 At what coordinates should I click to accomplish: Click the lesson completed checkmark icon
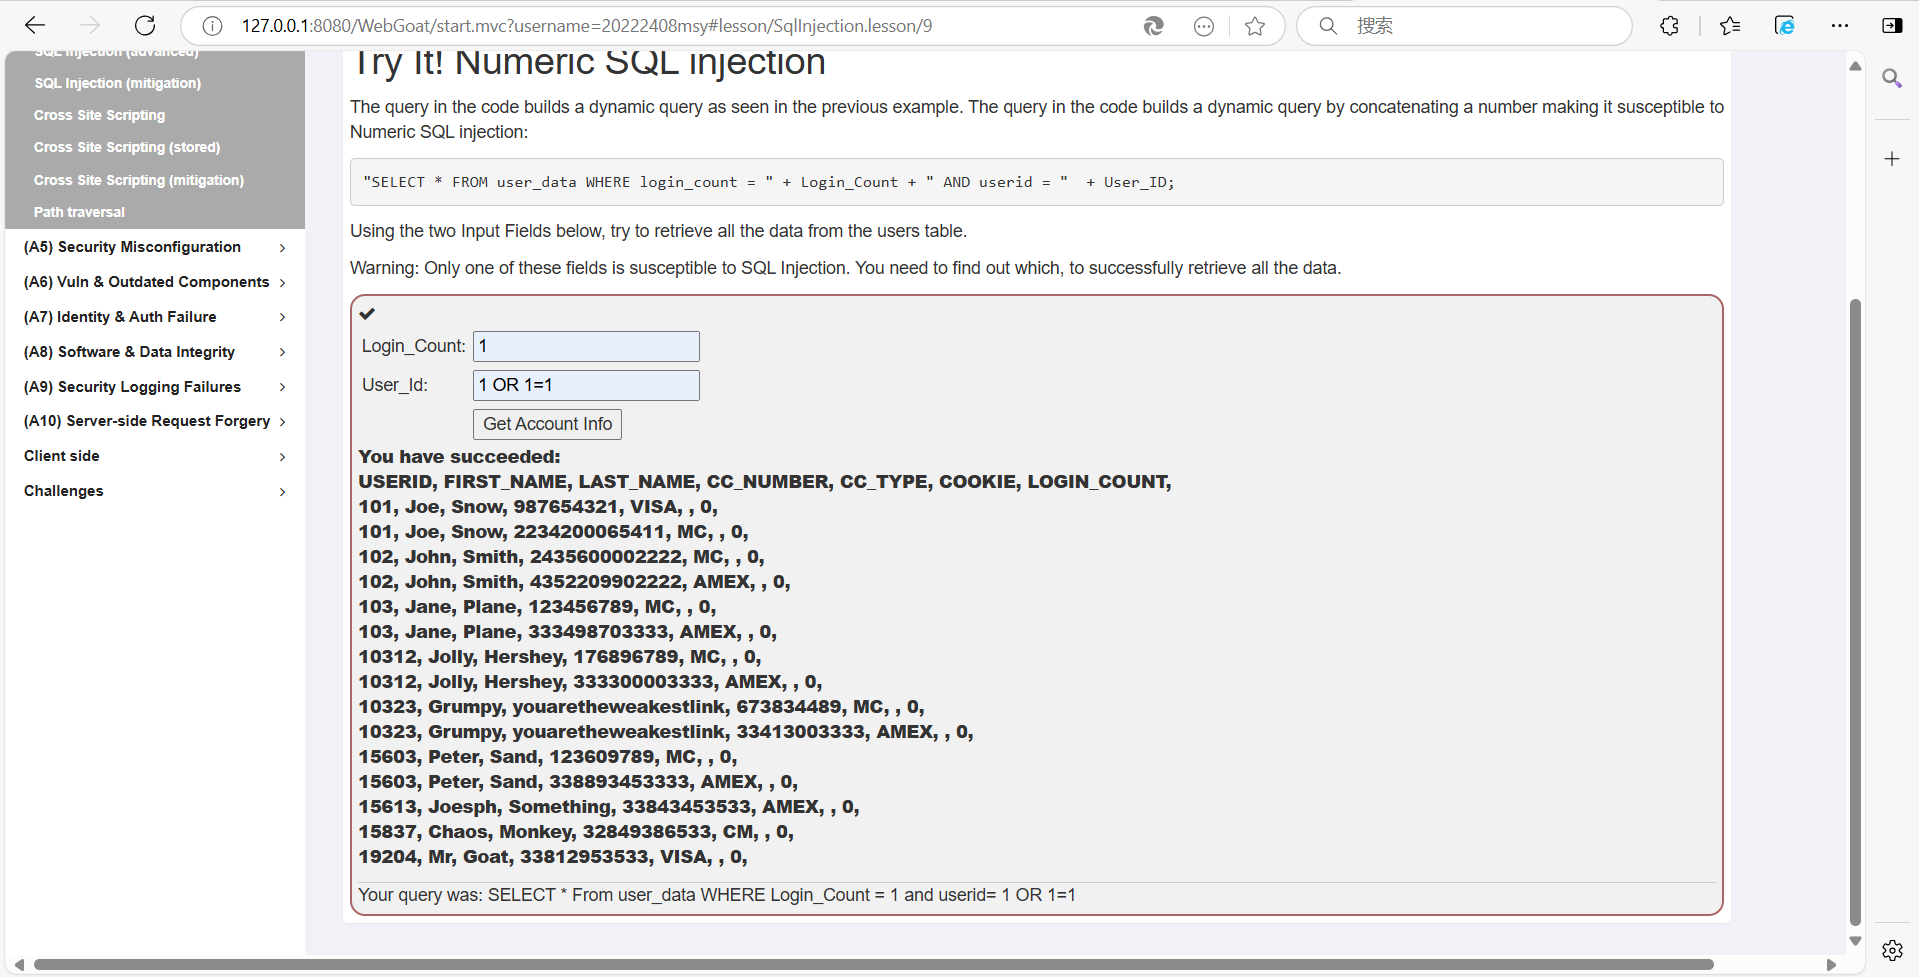[x=367, y=314]
